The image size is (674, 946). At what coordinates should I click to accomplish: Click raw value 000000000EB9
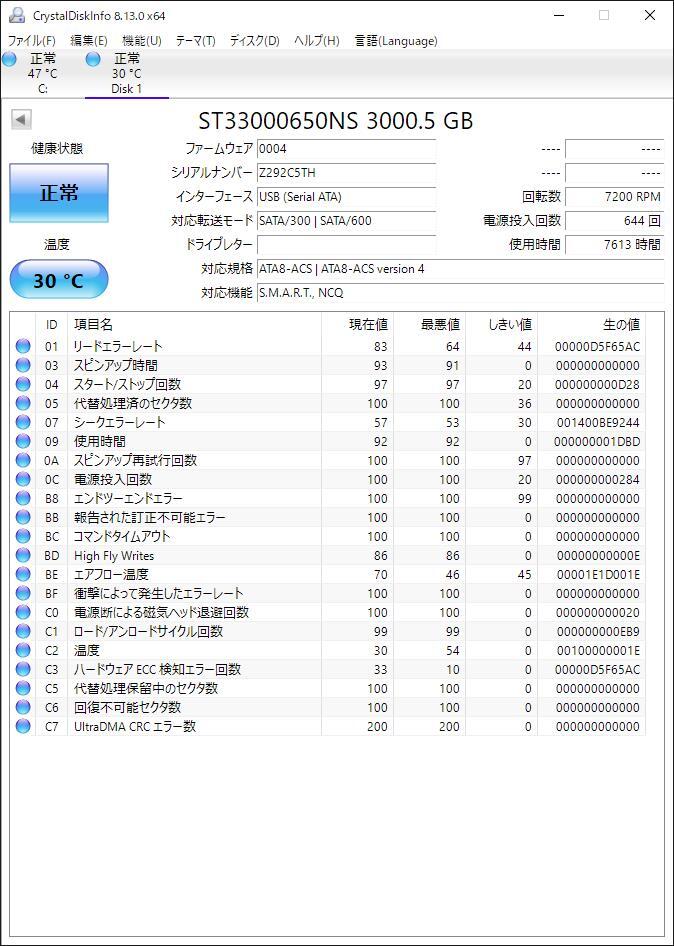click(597, 632)
